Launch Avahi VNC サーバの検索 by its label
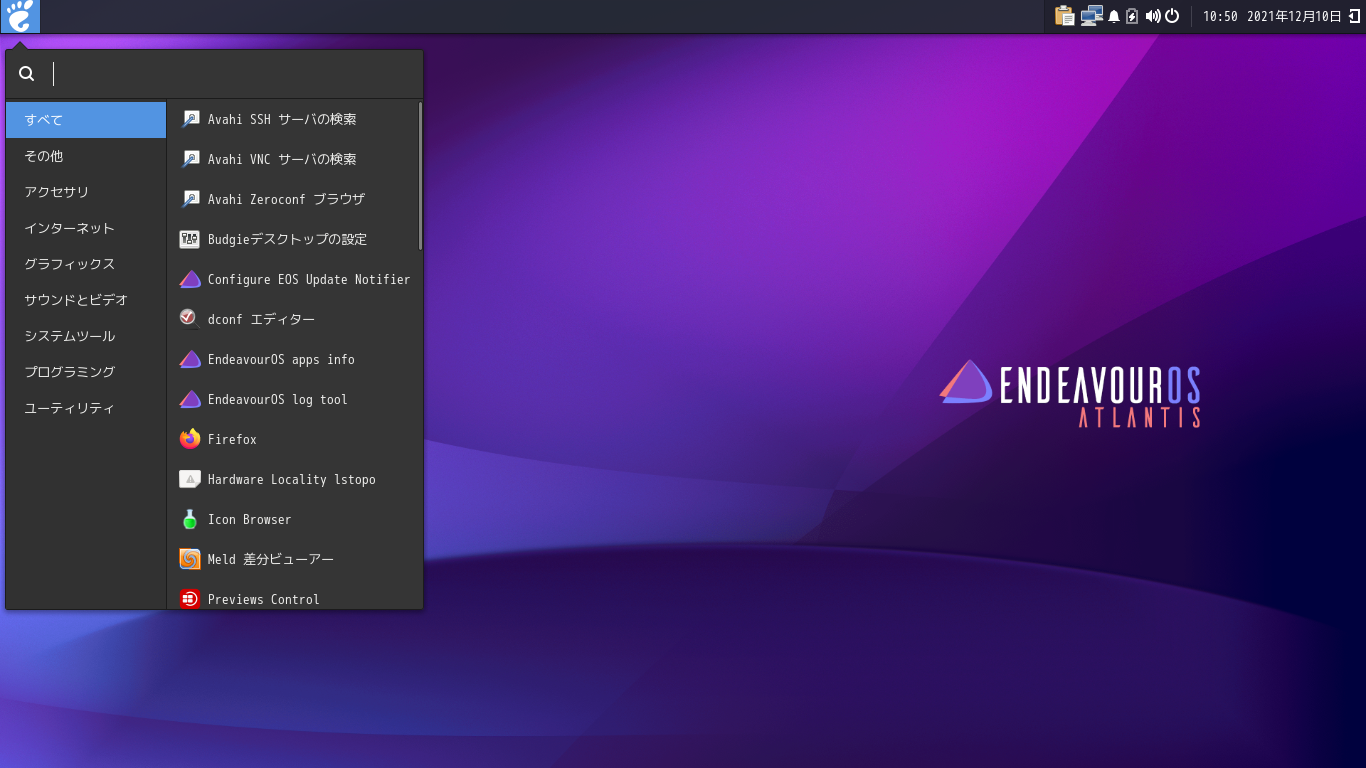Screen dimensions: 1366x768 tap(282, 159)
